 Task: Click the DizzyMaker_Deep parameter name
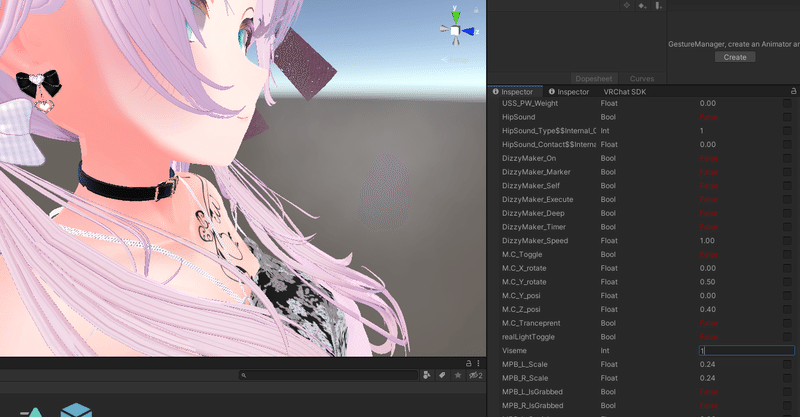pyautogui.click(x=533, y=213)
